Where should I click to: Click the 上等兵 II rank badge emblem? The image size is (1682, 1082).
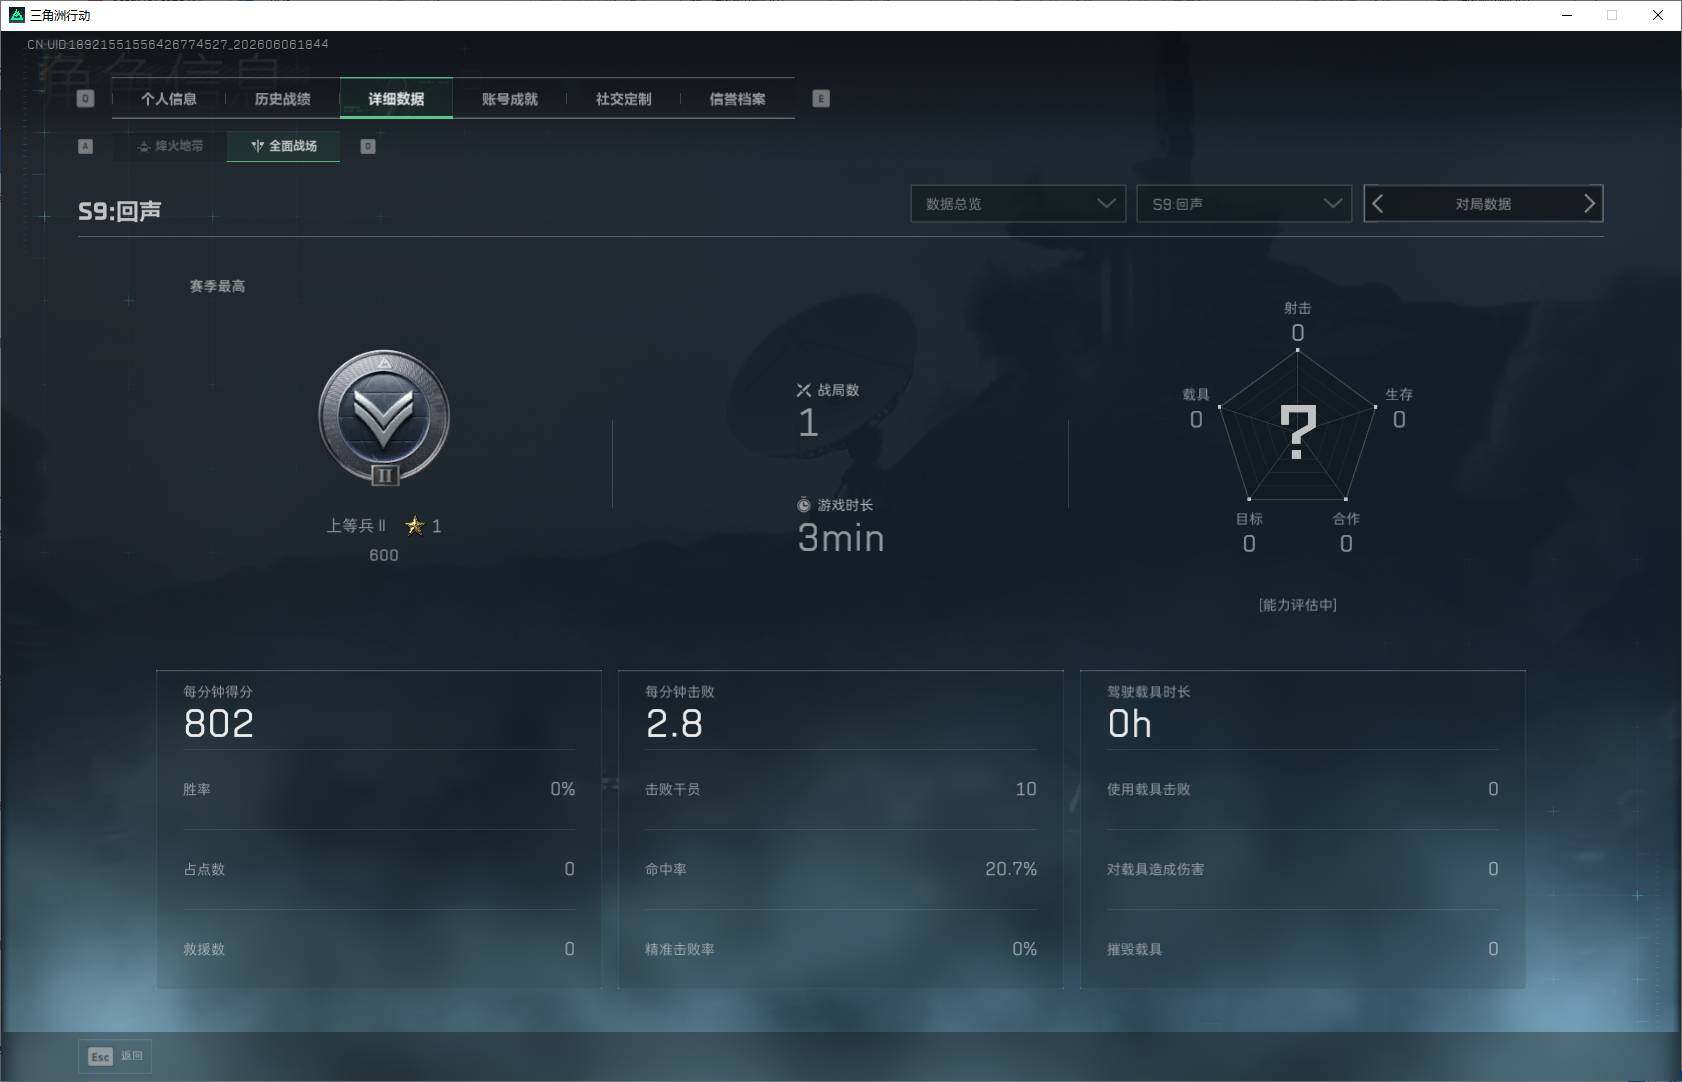(x=384, y=418)
